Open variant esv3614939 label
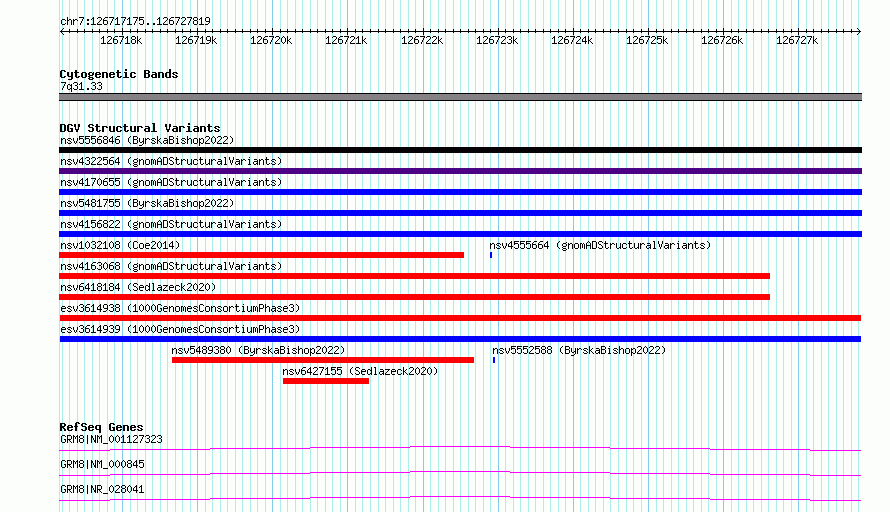The image size is (890, 512). (x=180, y=329)
